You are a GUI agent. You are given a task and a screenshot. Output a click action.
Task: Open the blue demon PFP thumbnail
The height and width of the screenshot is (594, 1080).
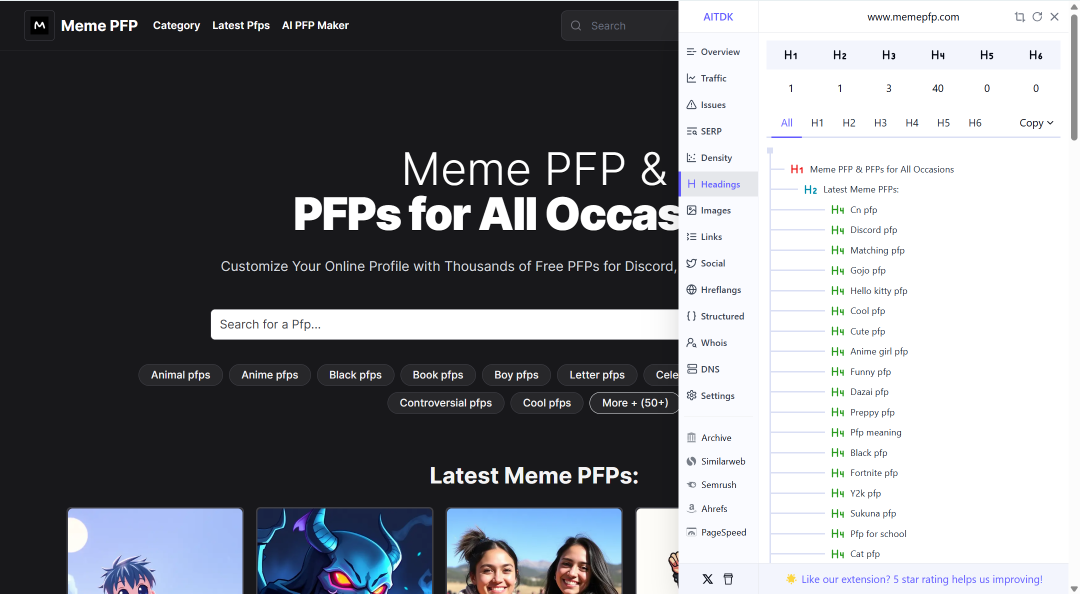(344, 551)
